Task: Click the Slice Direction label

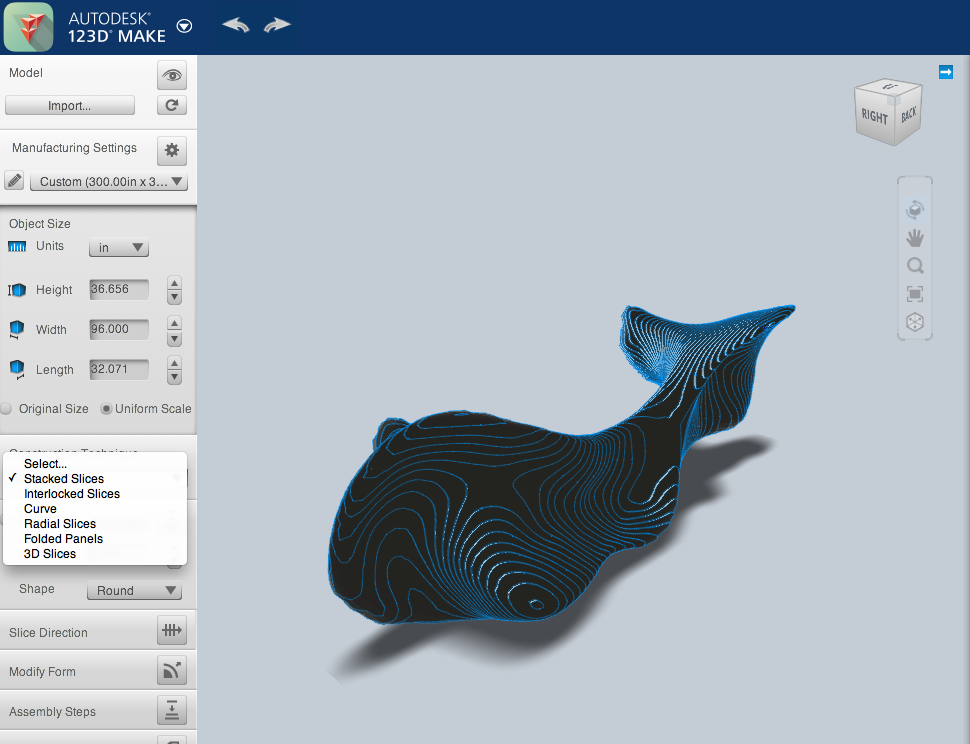Action: click(48, 633)
